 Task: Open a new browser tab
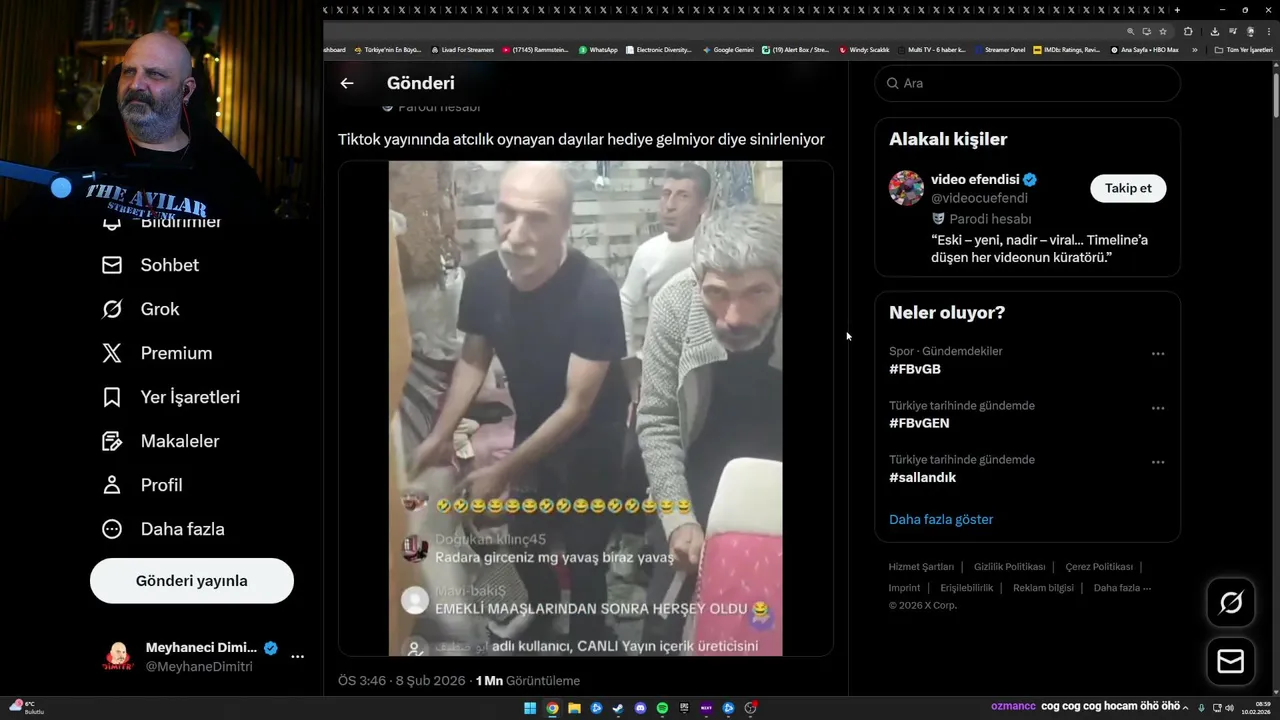[1177, 9]
